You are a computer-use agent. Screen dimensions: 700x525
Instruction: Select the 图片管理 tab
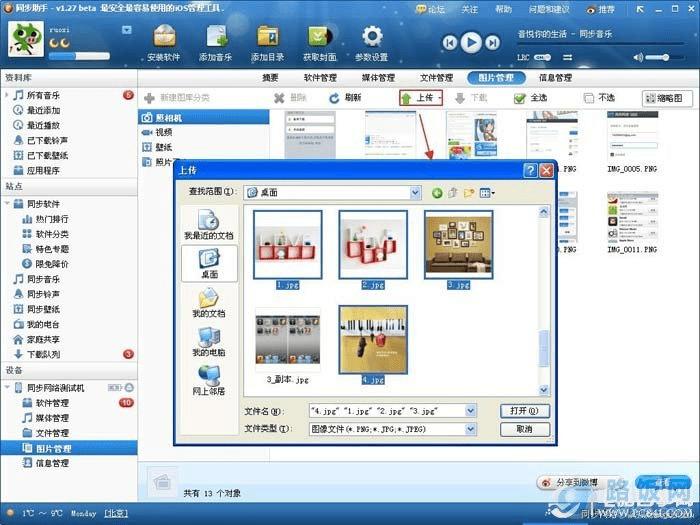496,78
